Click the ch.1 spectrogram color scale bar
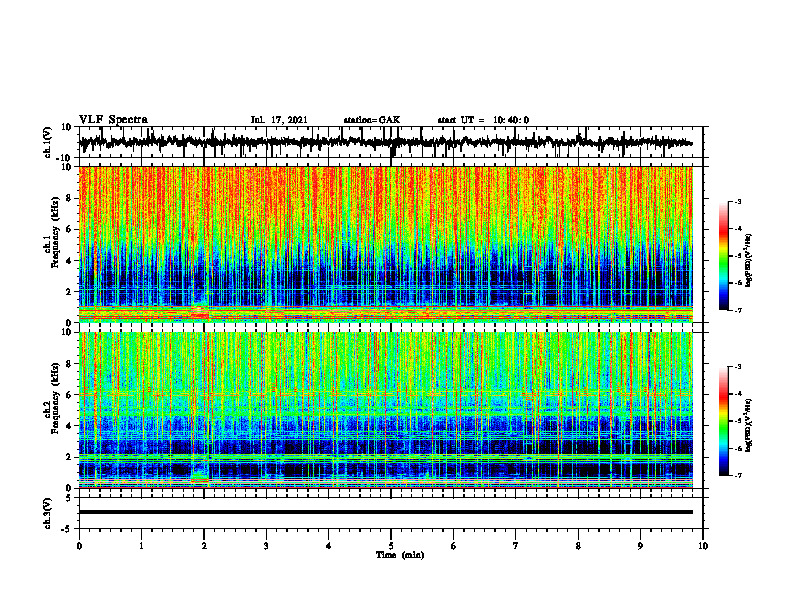The width and height of the screenshot is (792, 612). click(x=723, y=256)
